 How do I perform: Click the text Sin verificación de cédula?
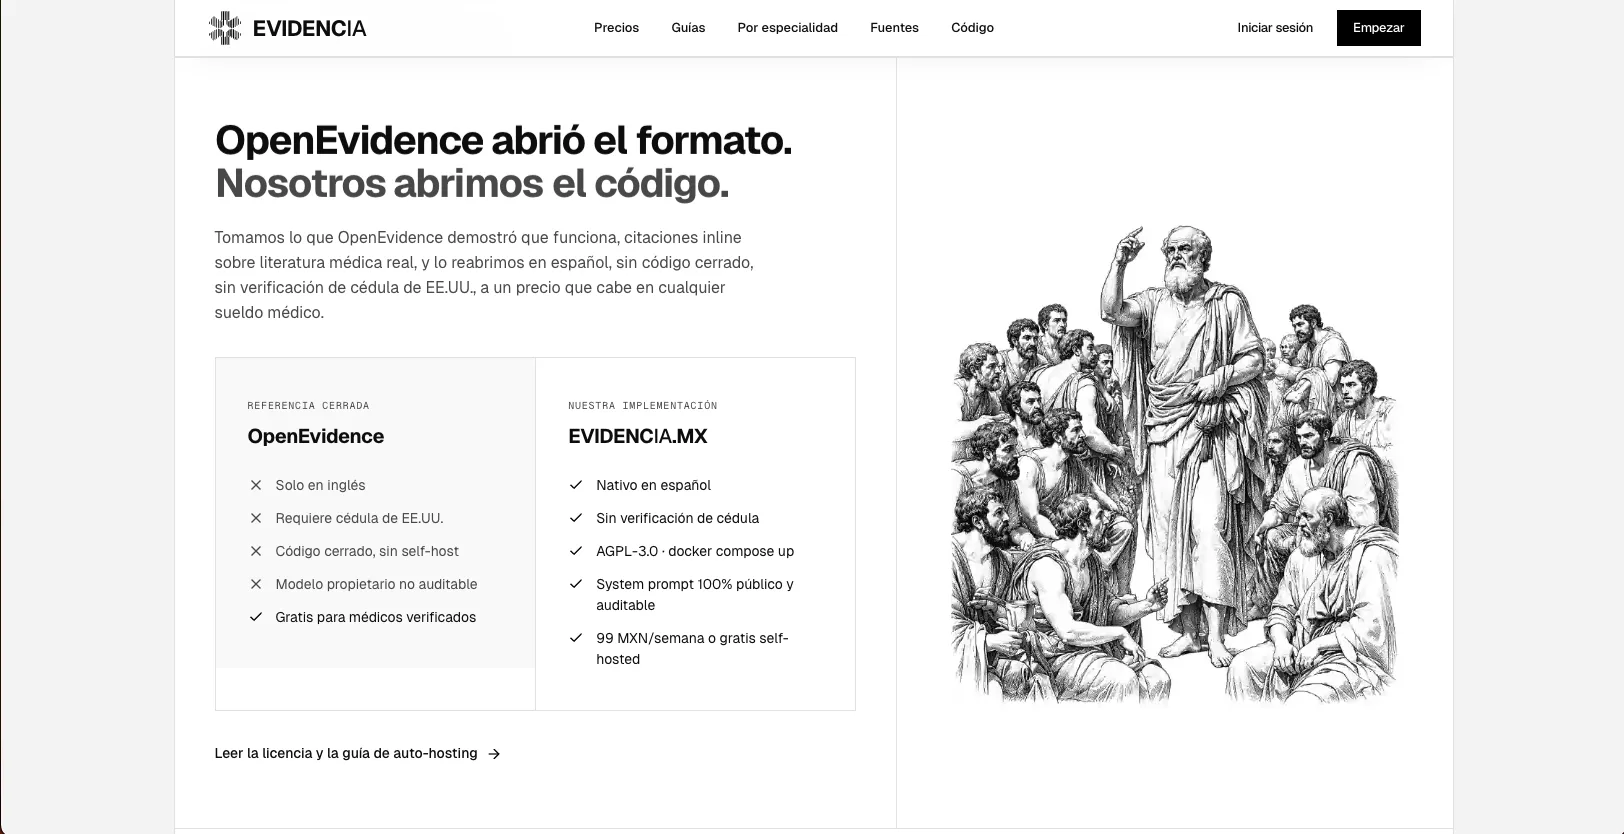coord(677,518)
